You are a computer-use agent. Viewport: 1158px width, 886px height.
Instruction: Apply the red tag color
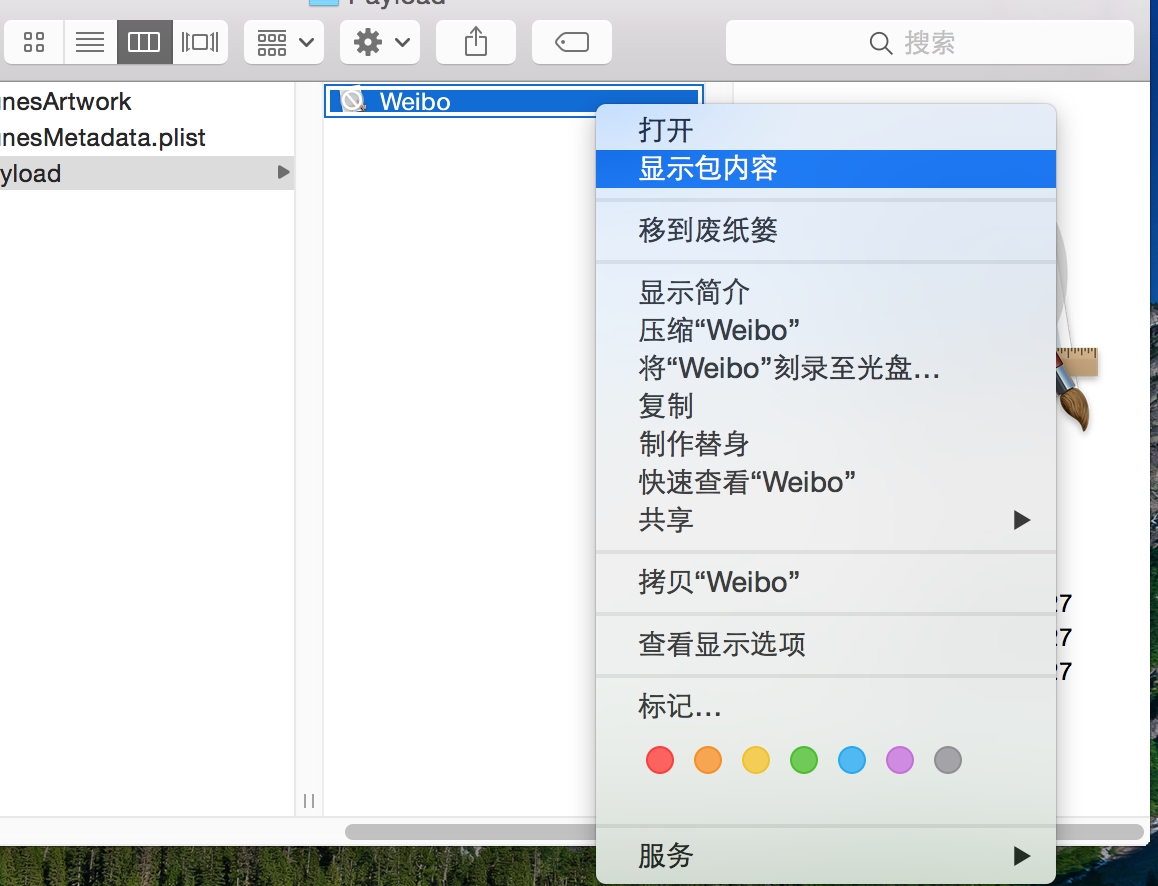pos(659,760)
